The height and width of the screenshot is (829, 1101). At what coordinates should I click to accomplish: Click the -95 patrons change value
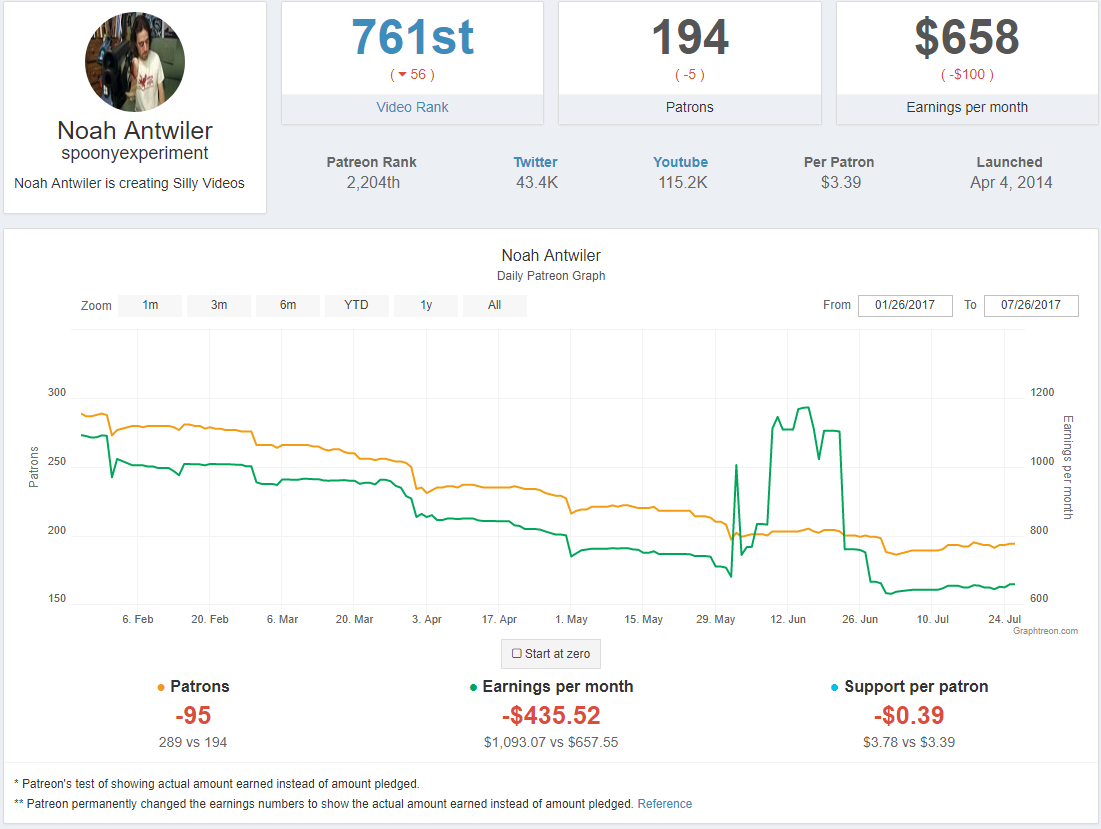tap(193, 715)
